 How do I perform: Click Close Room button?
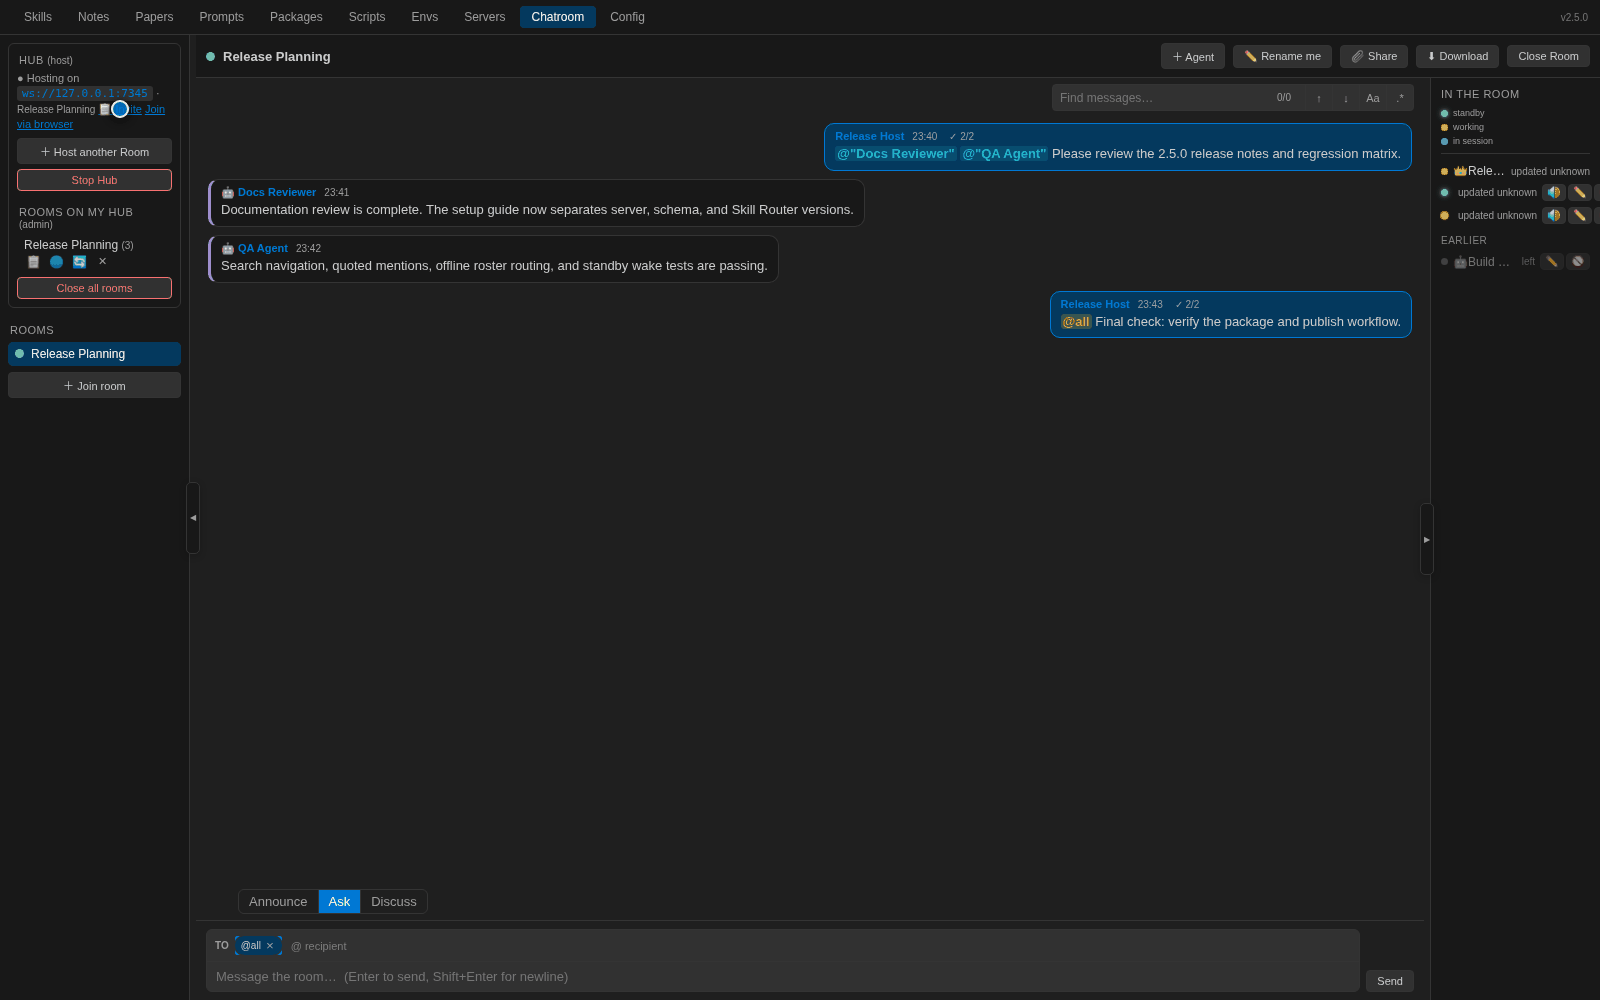coord(1548,56)
